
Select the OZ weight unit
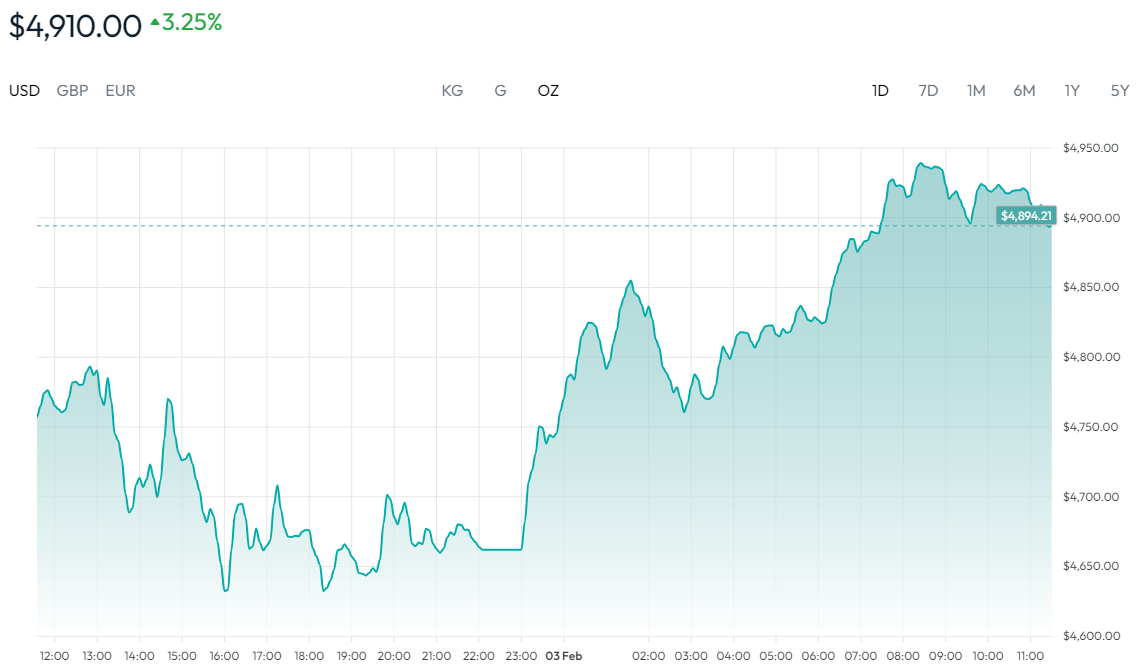(x=548, y=91)
